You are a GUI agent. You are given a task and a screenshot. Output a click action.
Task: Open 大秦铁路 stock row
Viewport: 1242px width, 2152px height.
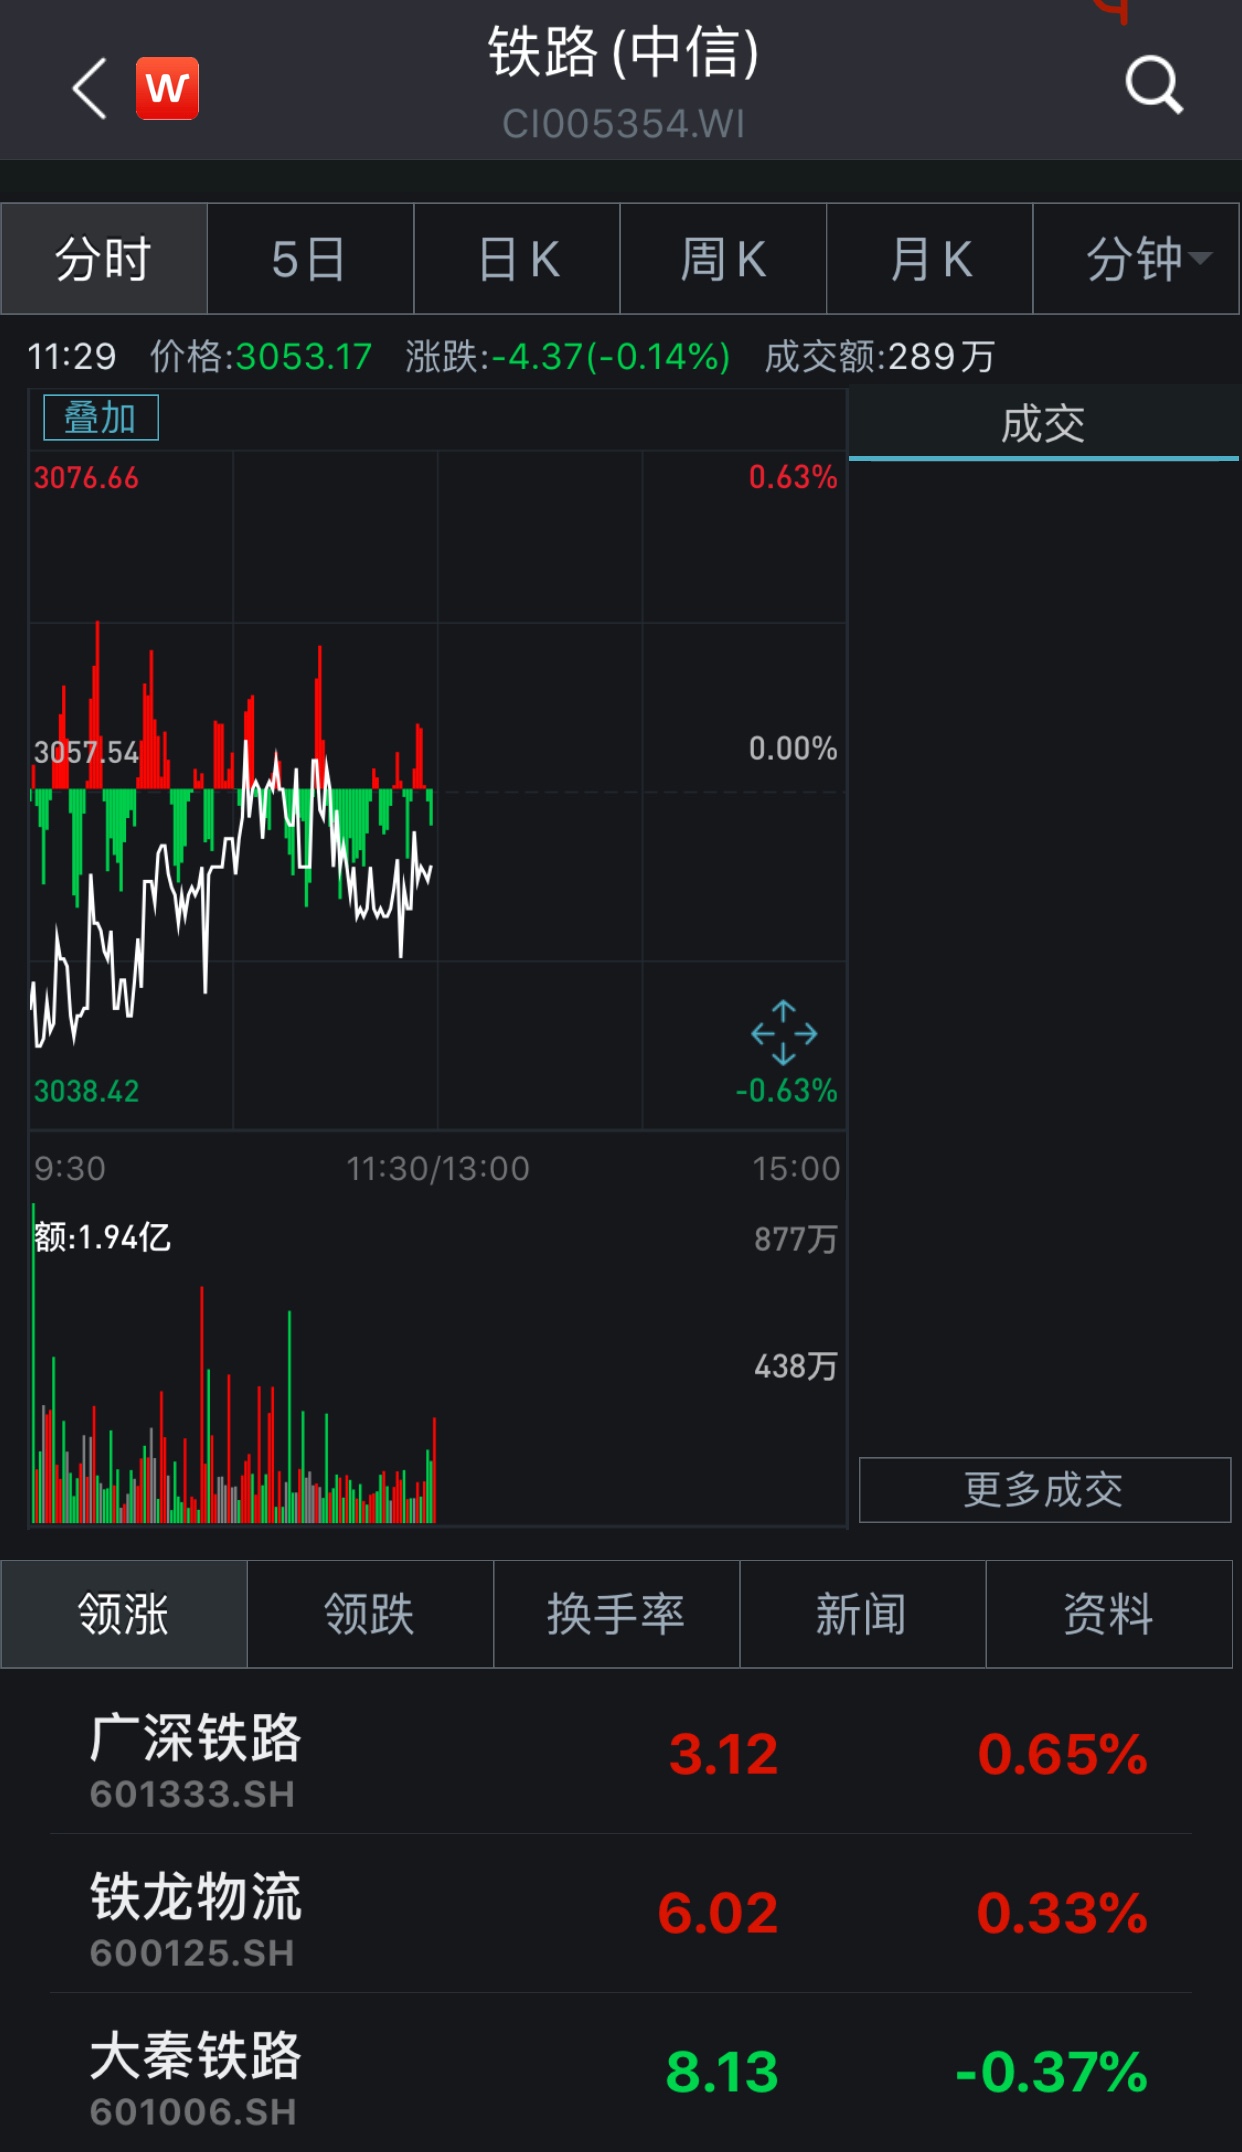point(621,2072)
